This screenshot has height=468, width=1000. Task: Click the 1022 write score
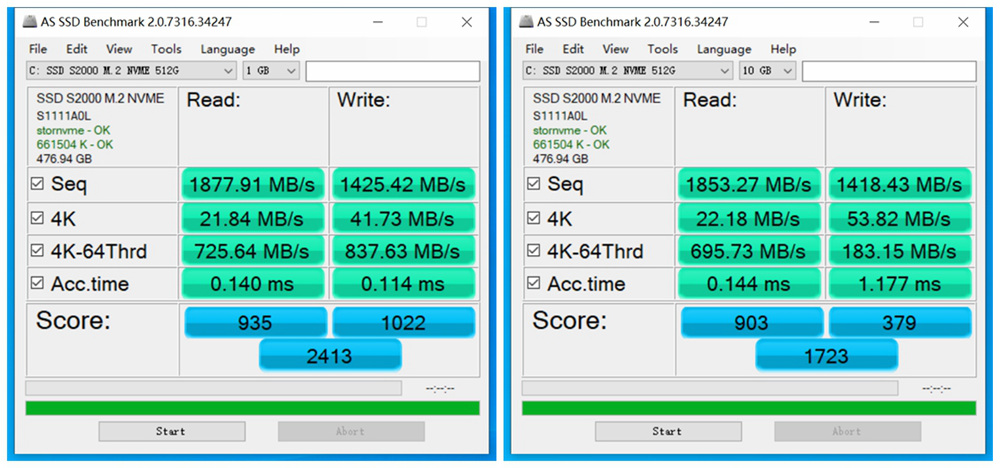pos(404,322)
